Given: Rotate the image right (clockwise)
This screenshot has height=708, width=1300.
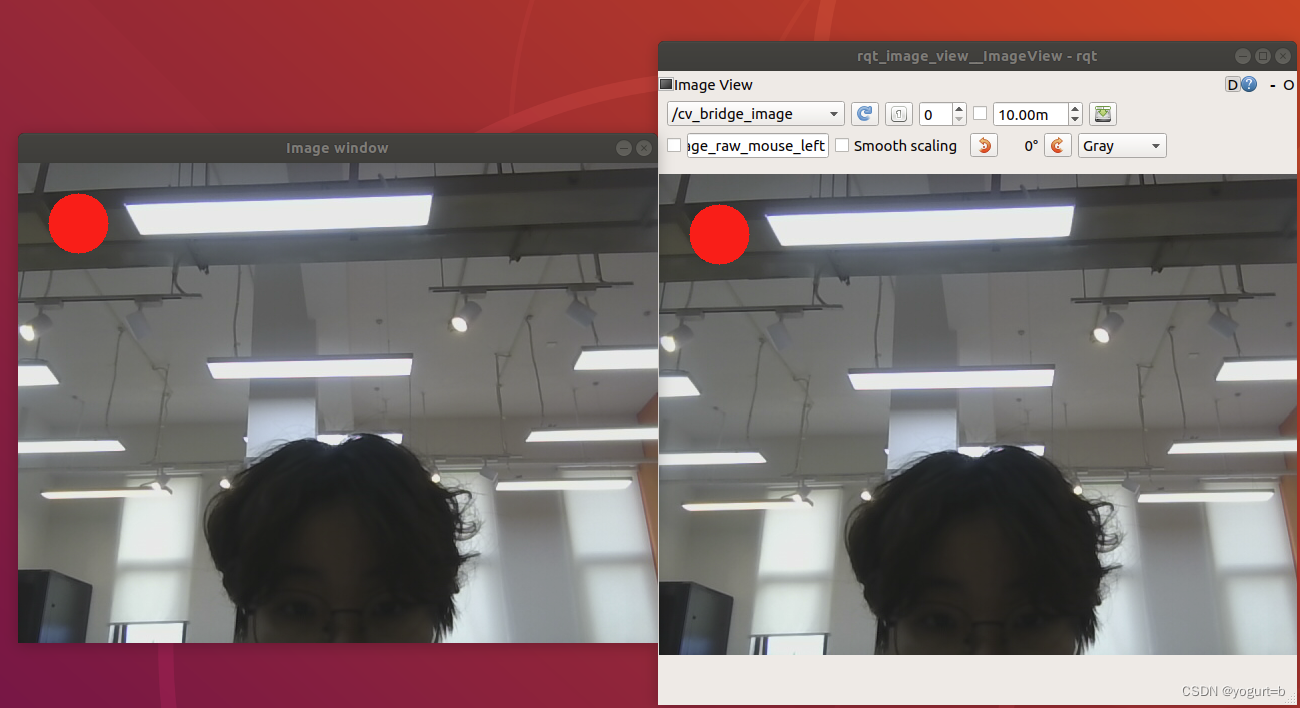Looking at the screenshot, I should [1058, 145].
